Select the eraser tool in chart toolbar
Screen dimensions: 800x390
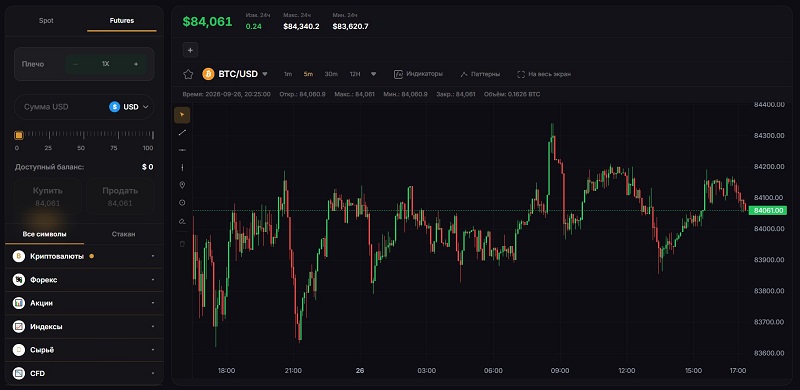[x=182, y=221]
